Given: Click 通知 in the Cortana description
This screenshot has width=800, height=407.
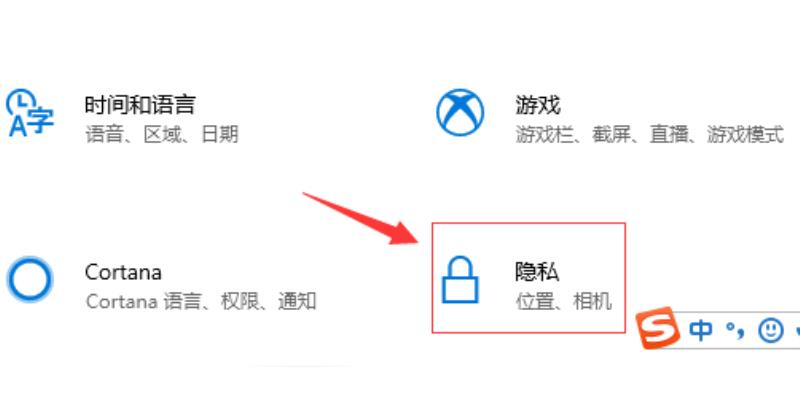Looking at the screenshot, I should 297,301.
